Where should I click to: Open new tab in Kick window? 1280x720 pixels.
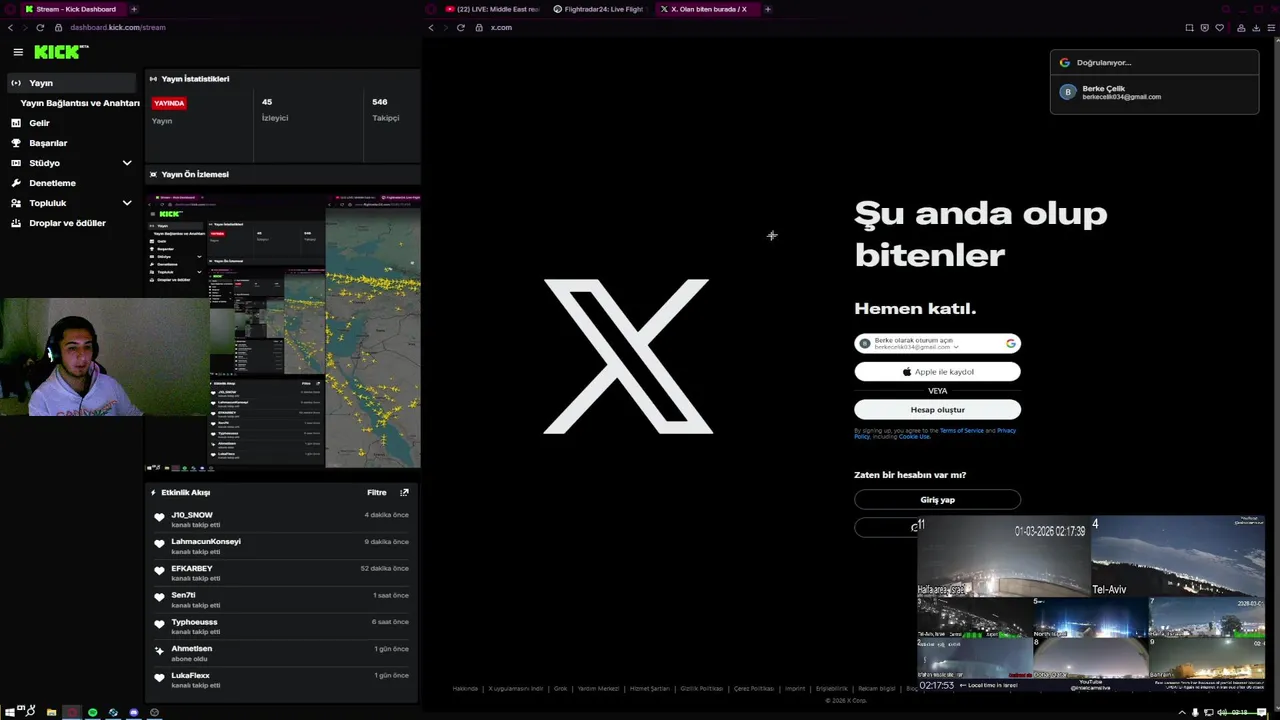click(134, 9)
